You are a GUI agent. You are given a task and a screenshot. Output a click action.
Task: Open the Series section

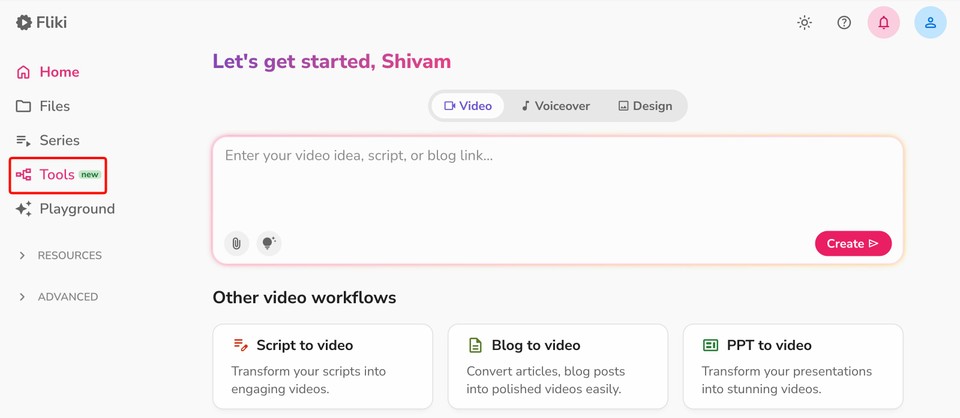[x=59, y=140]
